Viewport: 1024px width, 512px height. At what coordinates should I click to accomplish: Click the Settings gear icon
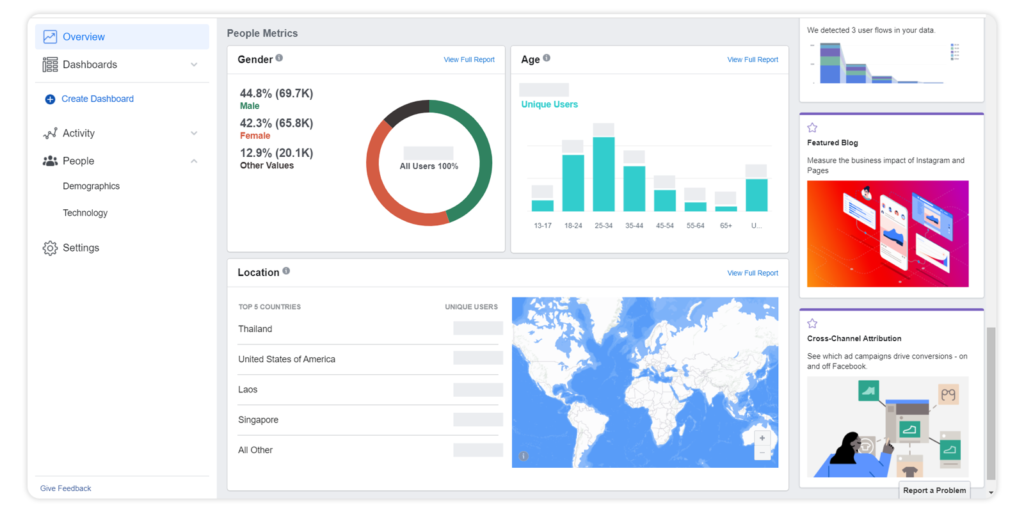(x=50, y=248)
